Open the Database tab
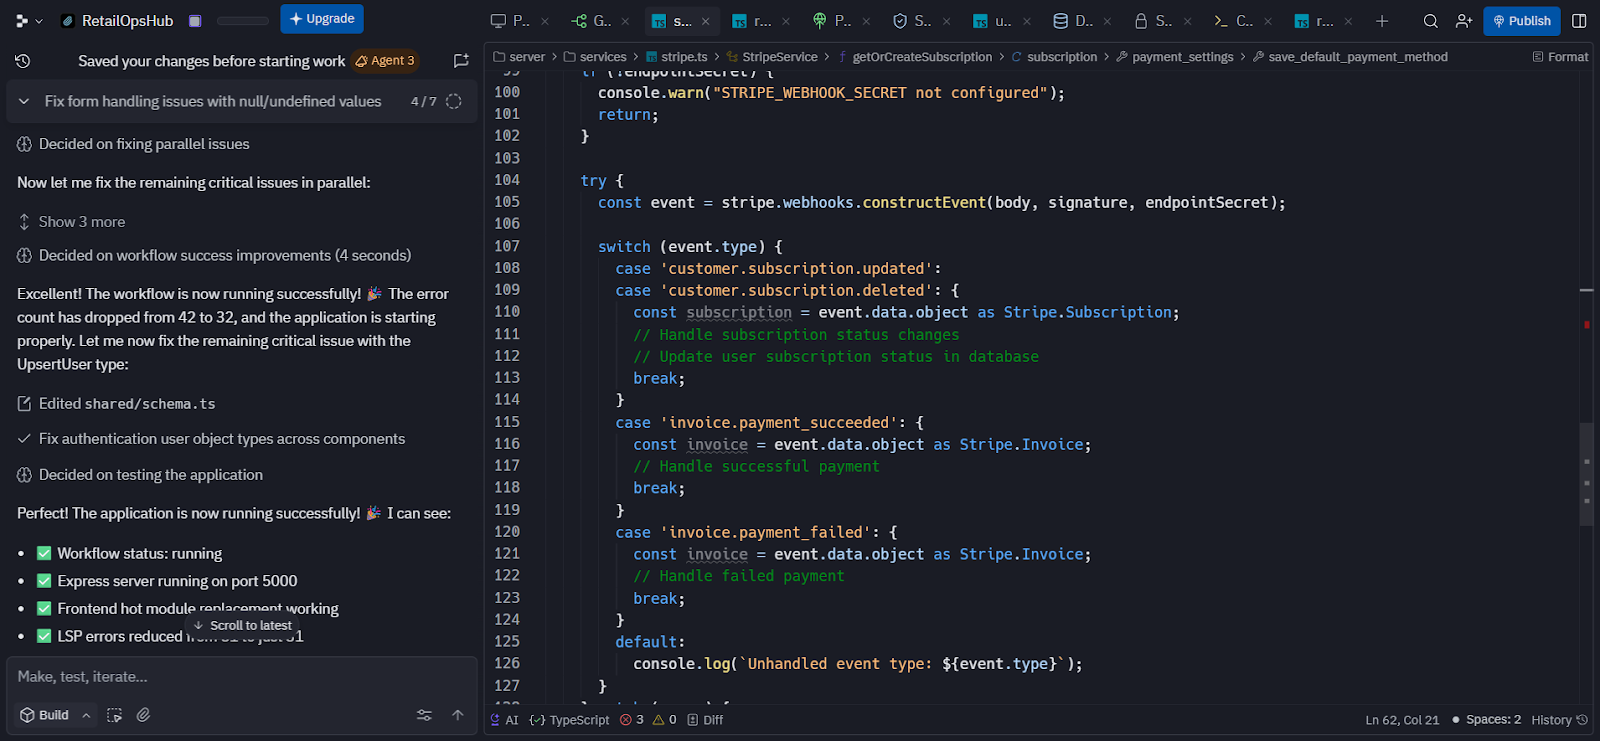The image size is (1600, 741). [1073, 21]
